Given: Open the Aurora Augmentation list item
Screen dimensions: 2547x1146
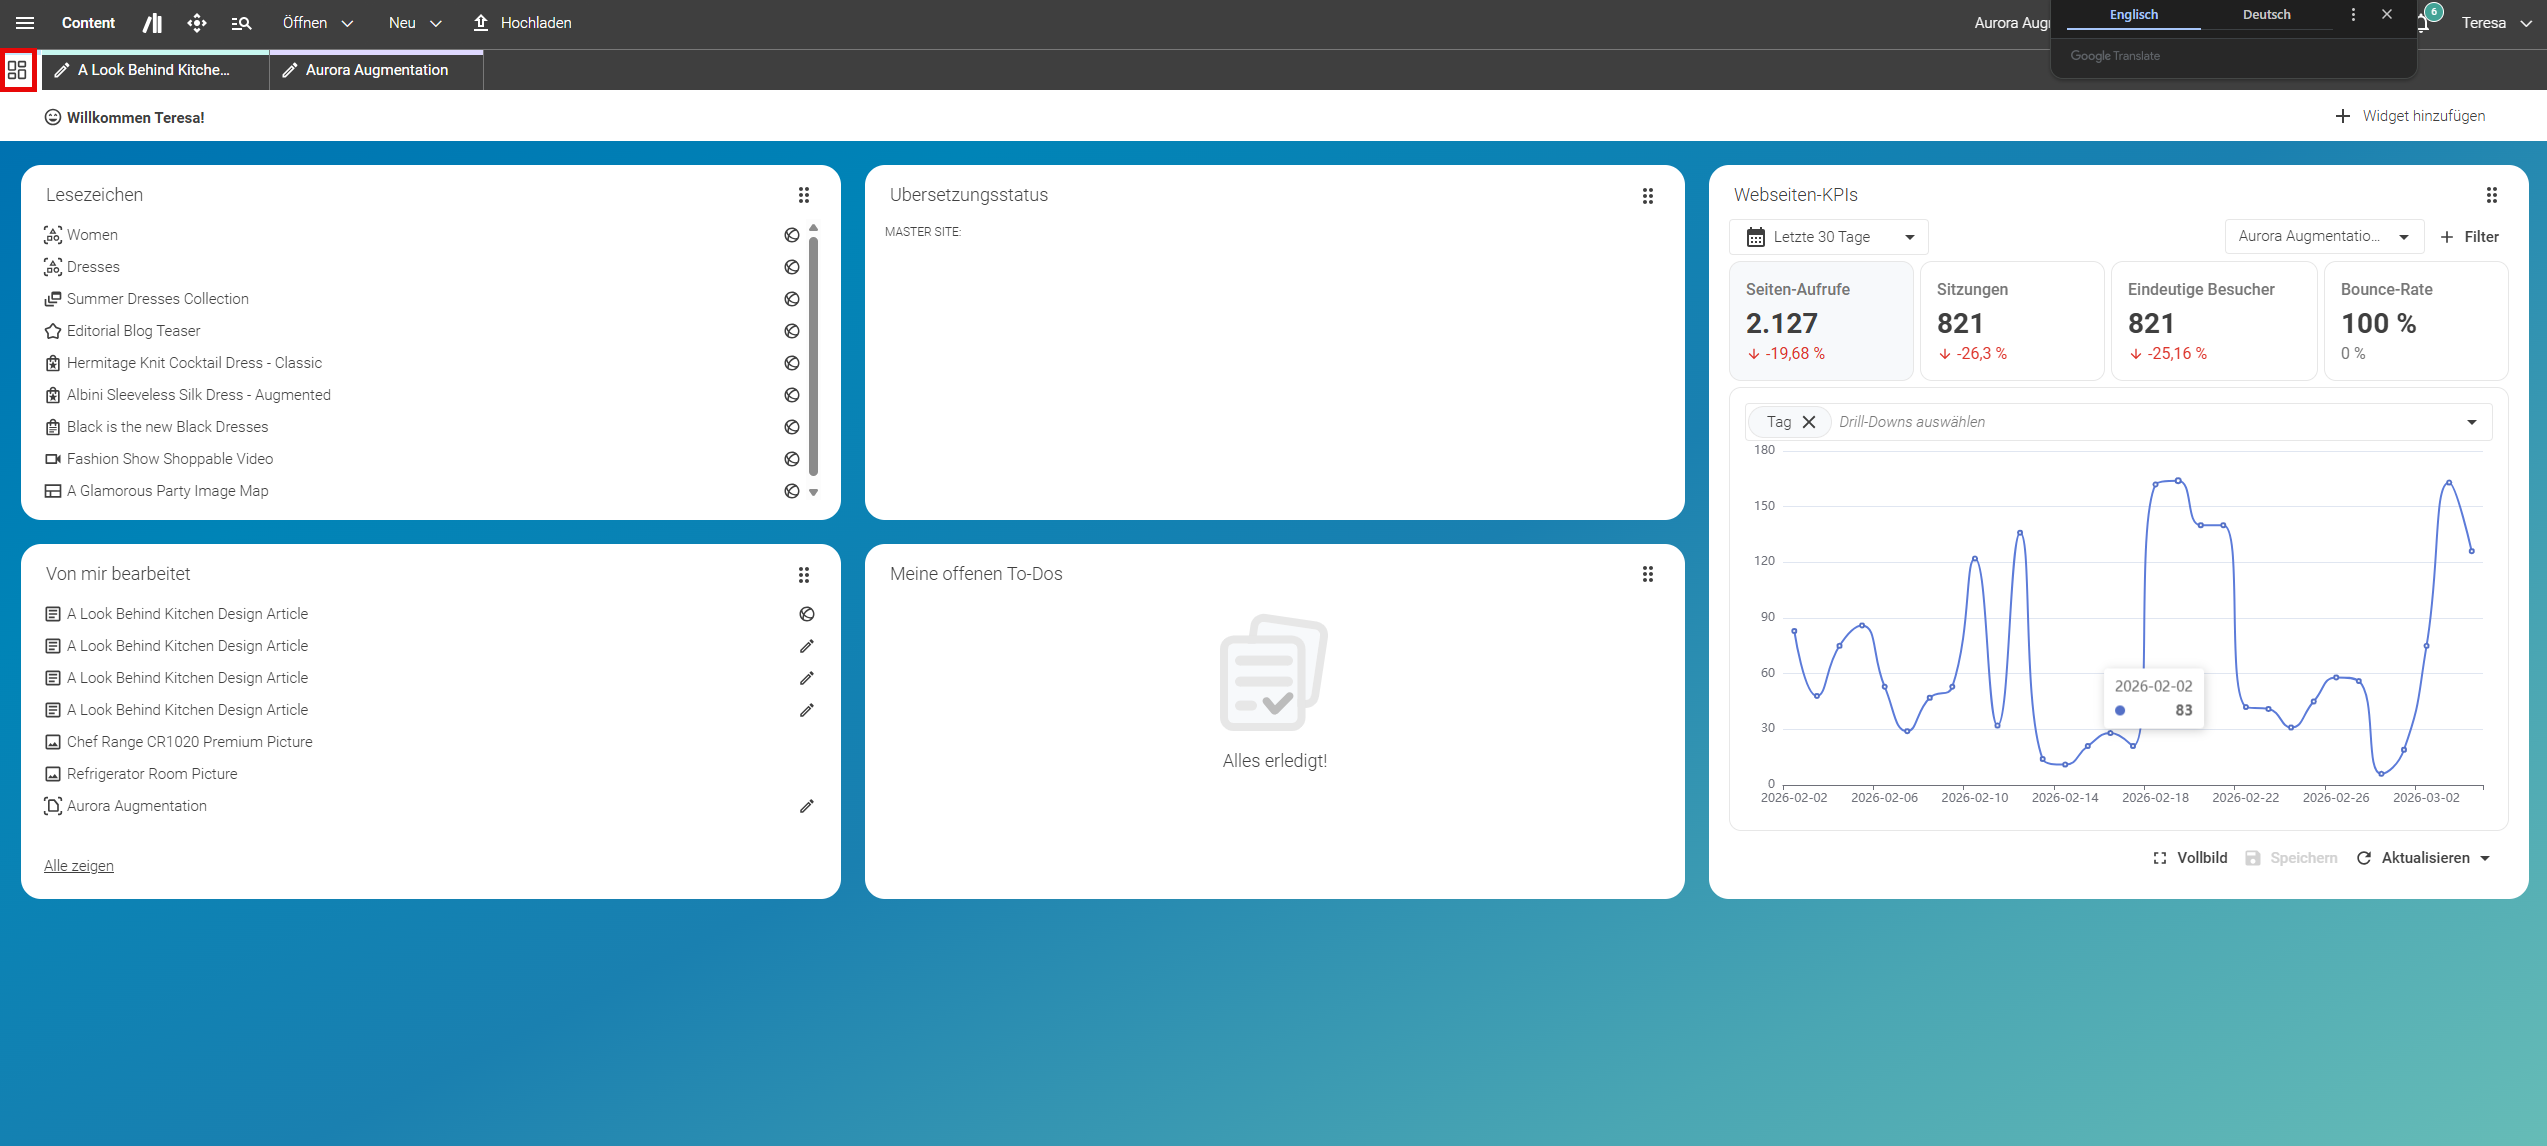Looking at the screenshot, I should (x=137, y=806).
